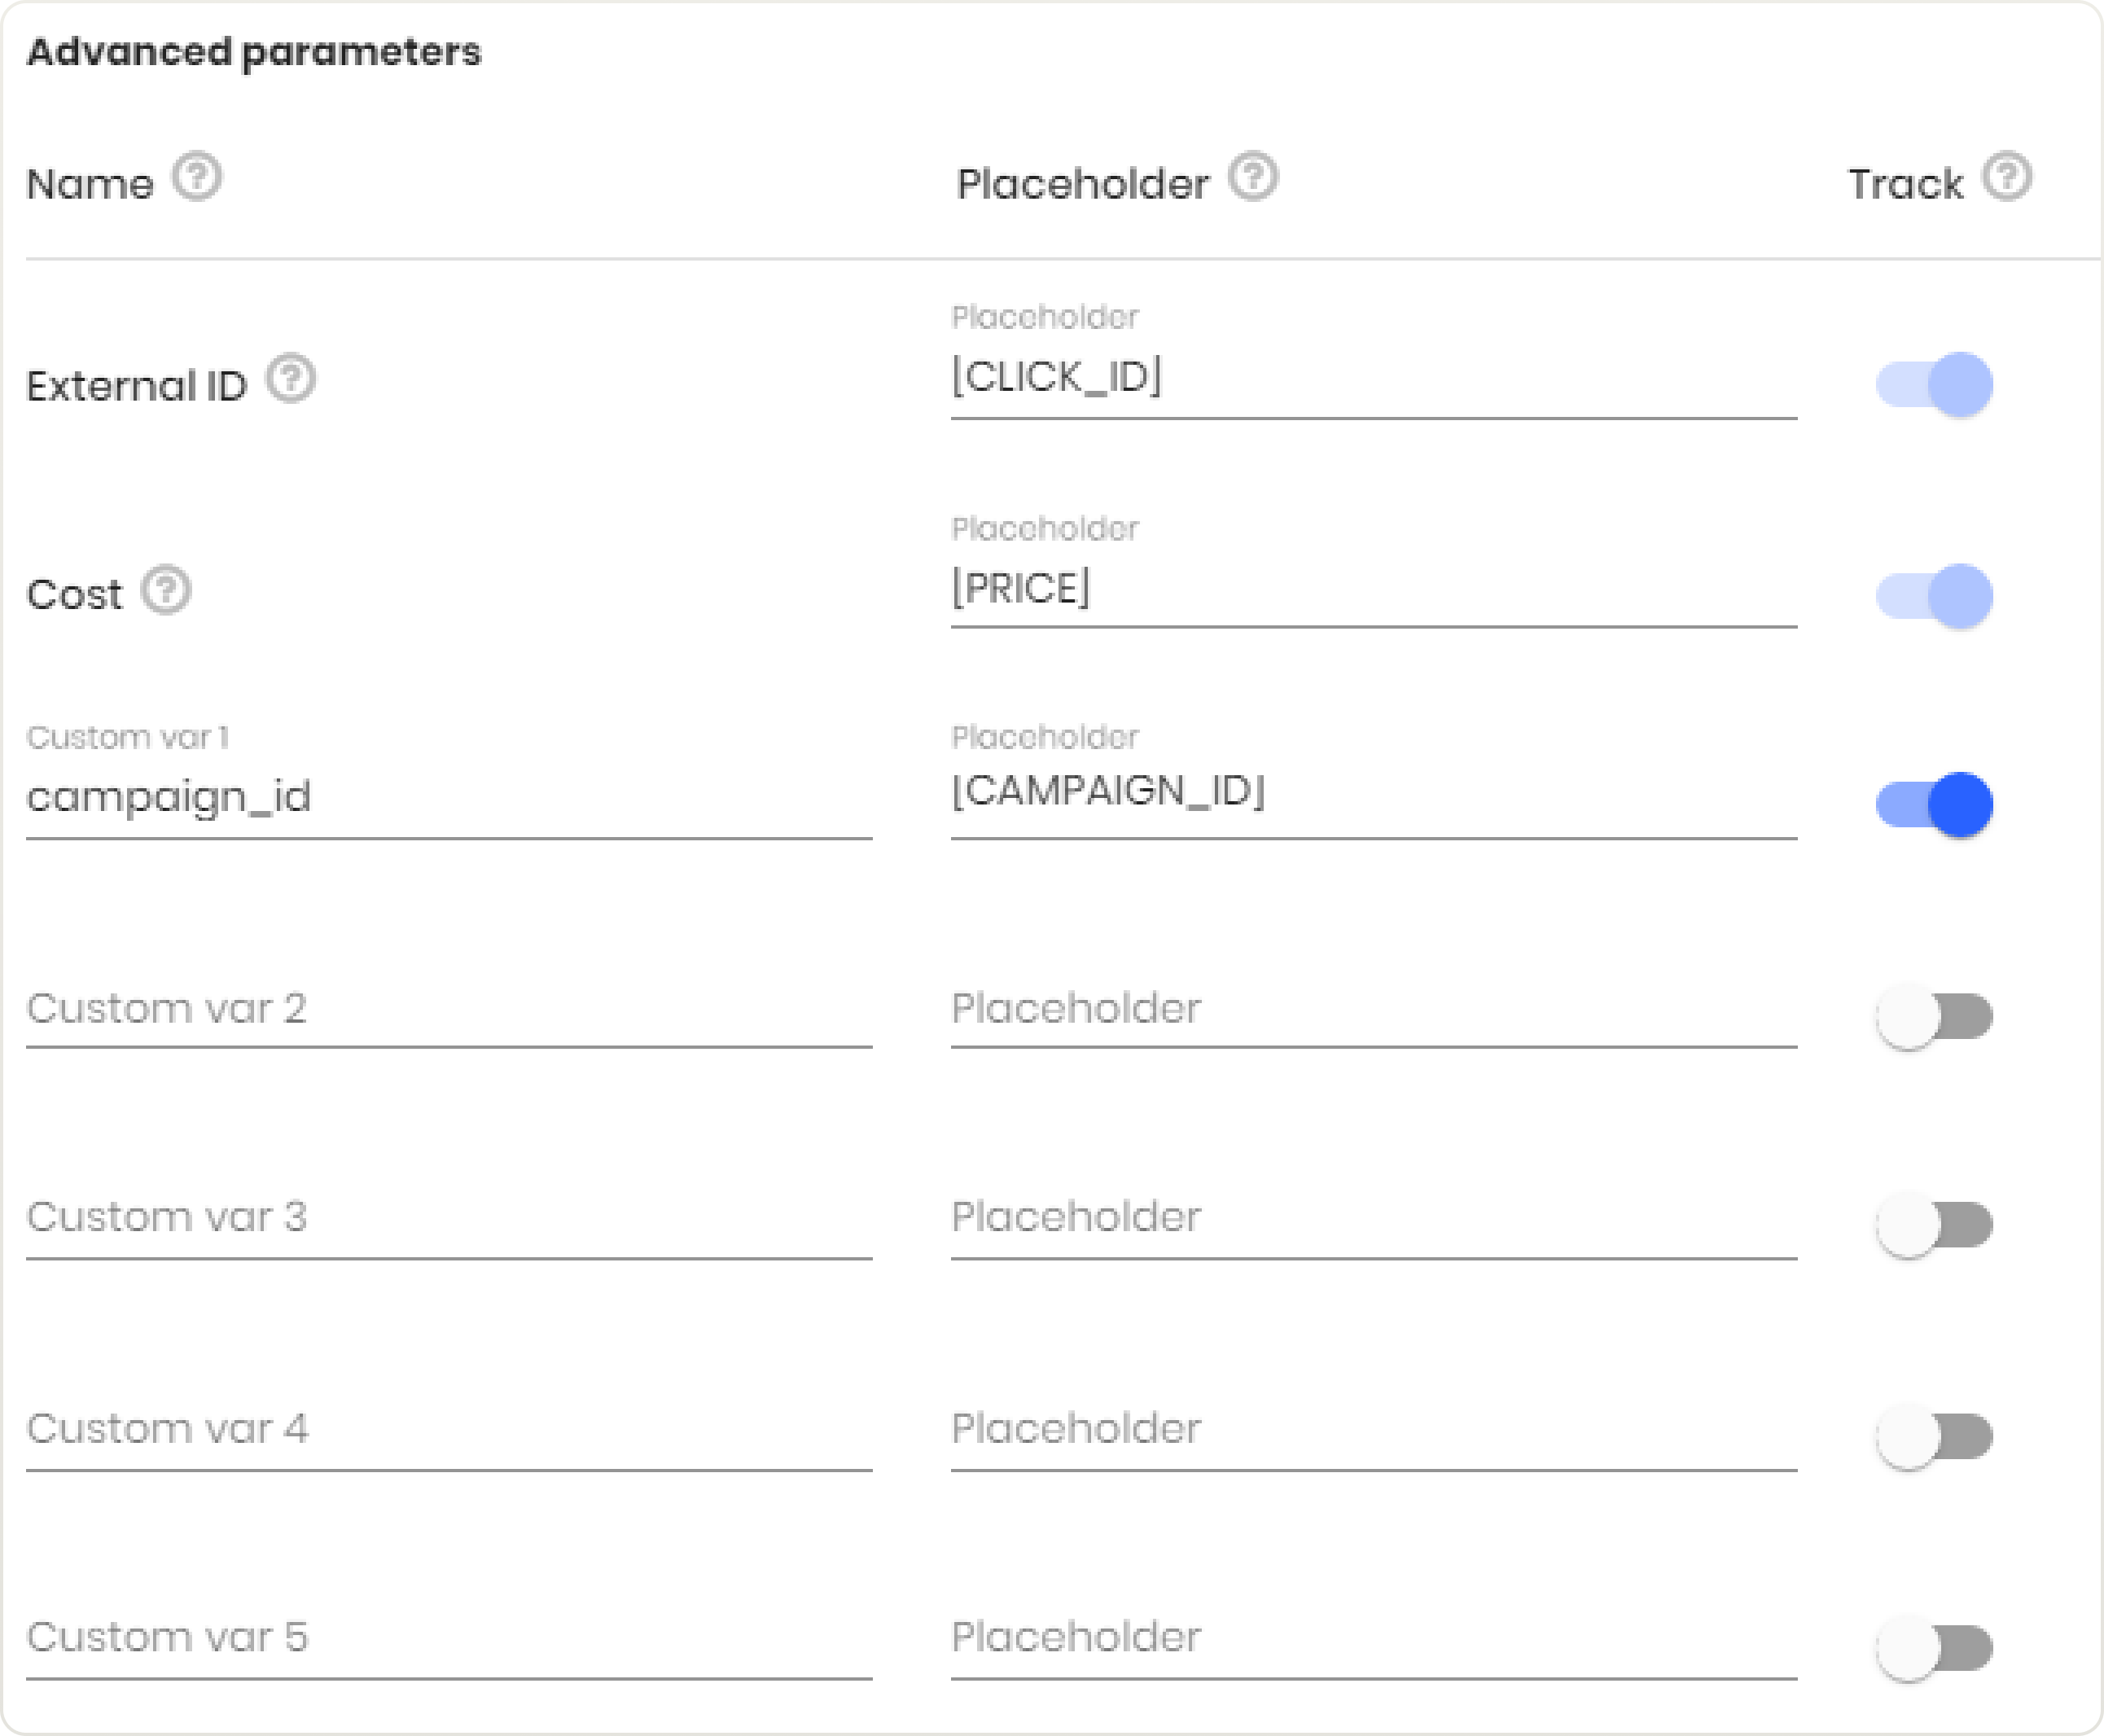Image resolution: width=2104 pixels, height=1736 pixels.
Task: Open the Cost help icon
Action: pyautogui.click(x=168, y=590)
